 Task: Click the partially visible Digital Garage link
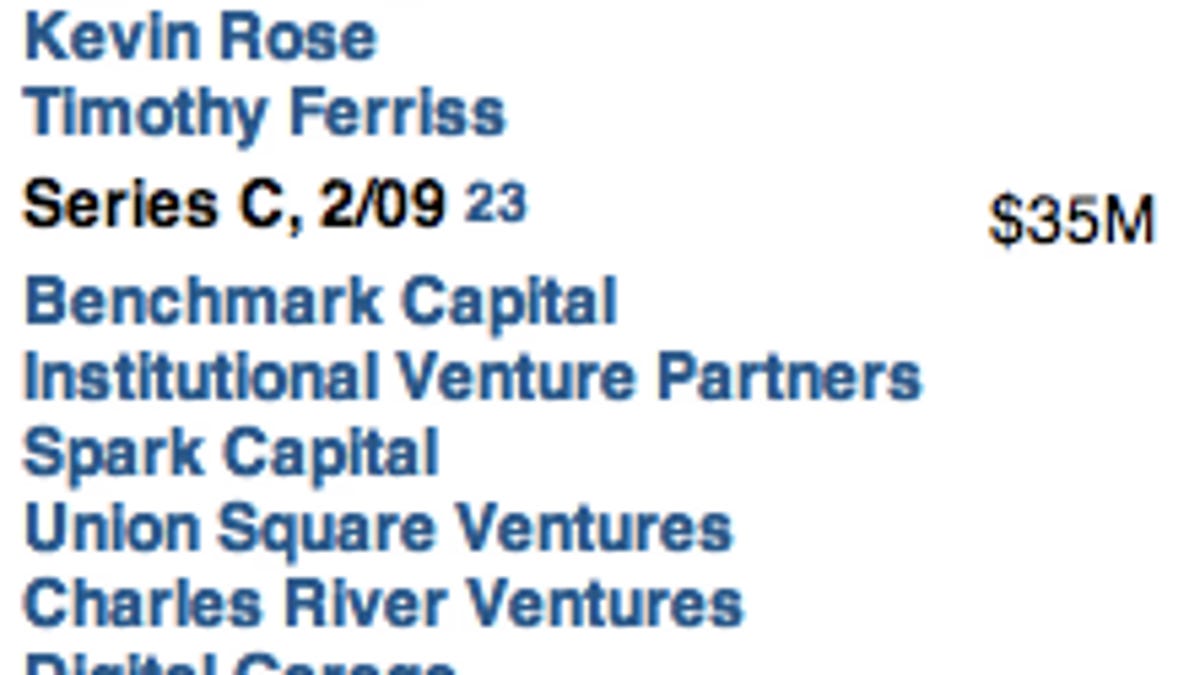point(240,664)
